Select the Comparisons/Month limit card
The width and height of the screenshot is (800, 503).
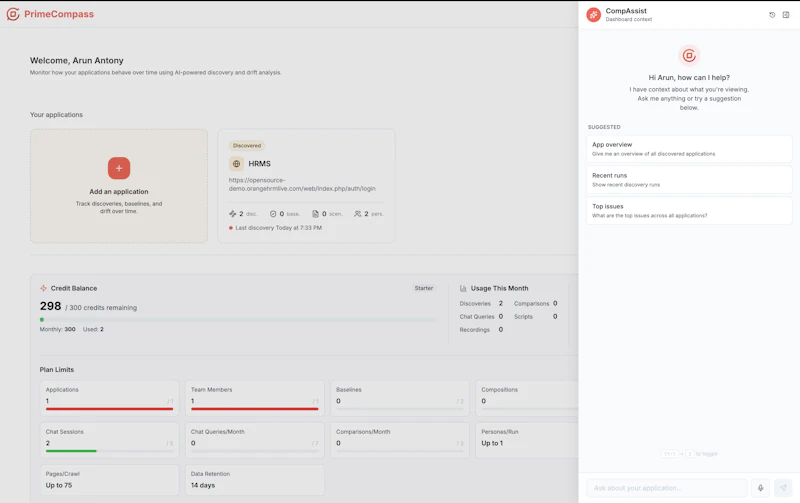coord(399,440)
